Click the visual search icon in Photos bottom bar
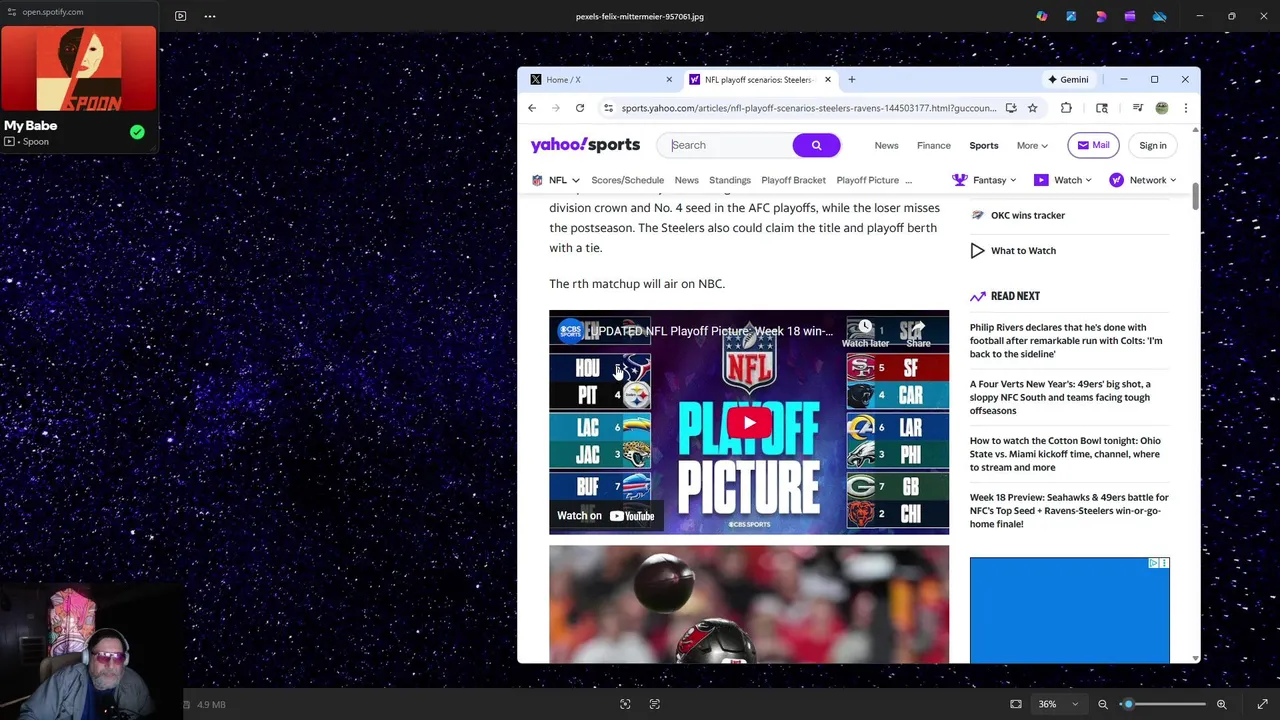Screen dimensions: 1280x720 625,704
